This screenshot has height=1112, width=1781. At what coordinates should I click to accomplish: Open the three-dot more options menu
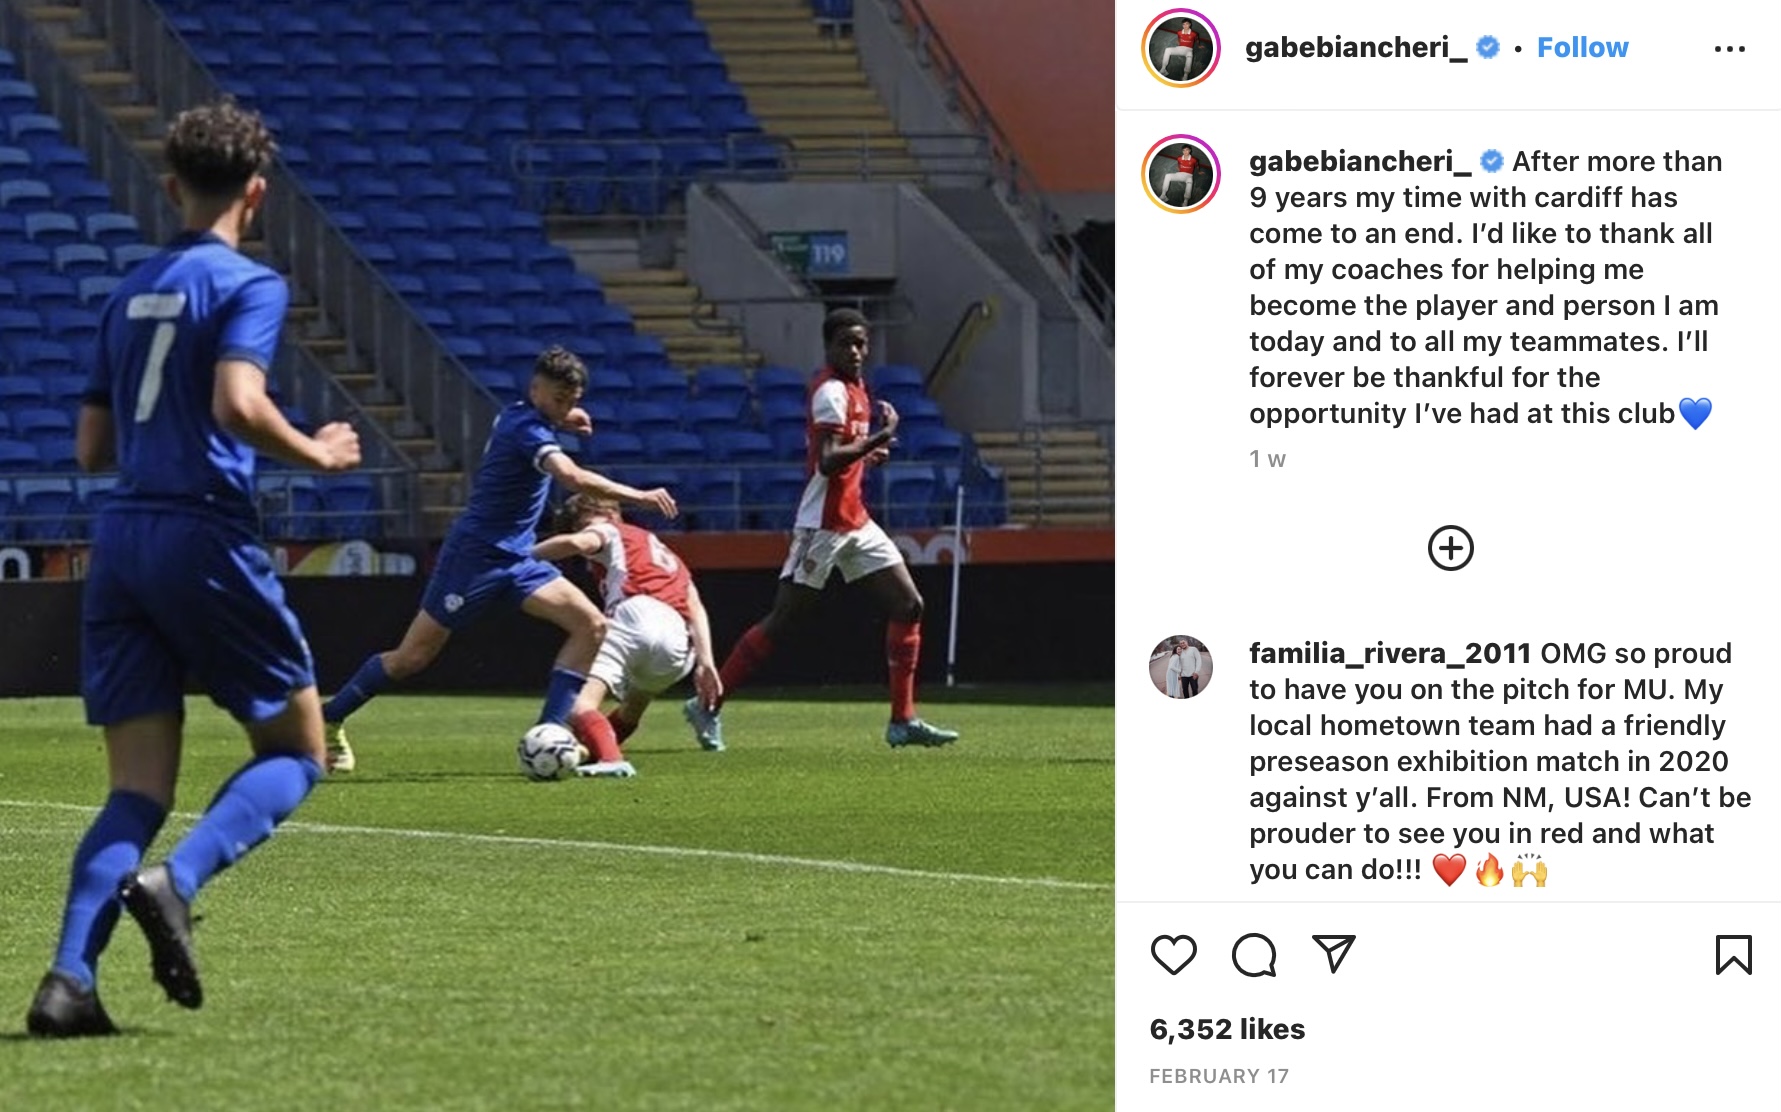pos(1729,48)
